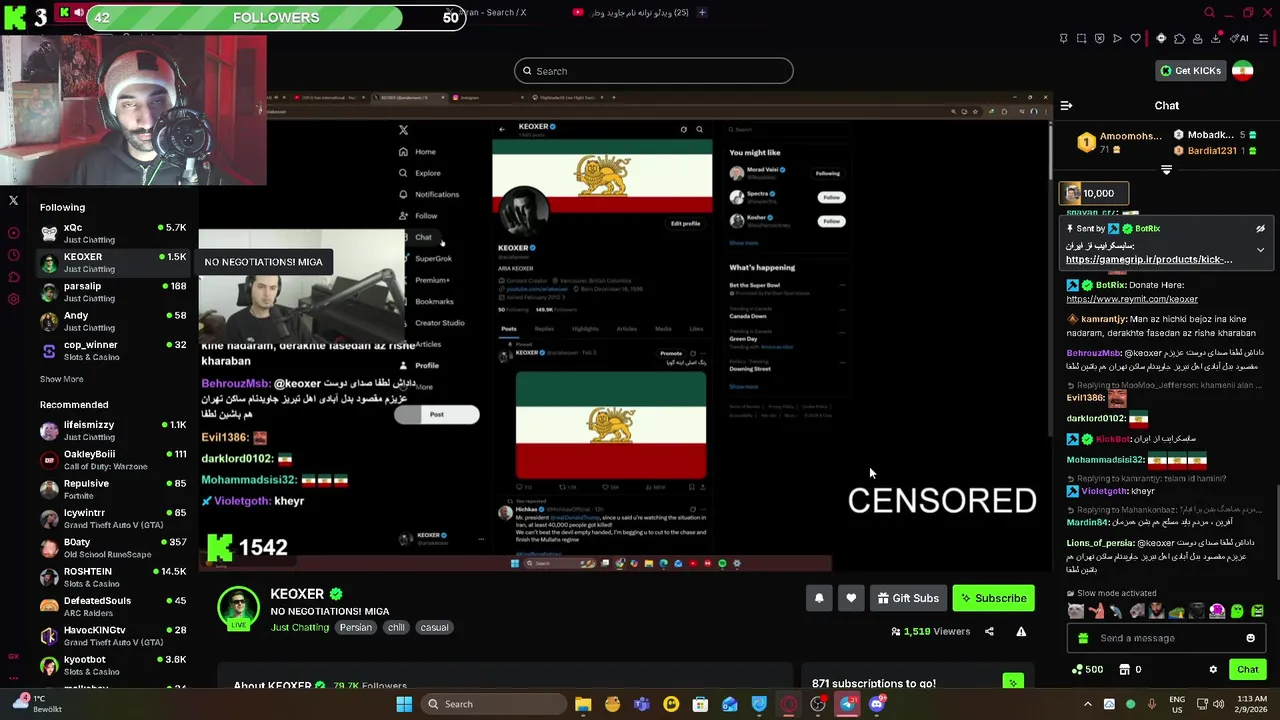Open Andy channel in the sidebar
This screenshot has height=720, width=1280.
click(112, 321)
